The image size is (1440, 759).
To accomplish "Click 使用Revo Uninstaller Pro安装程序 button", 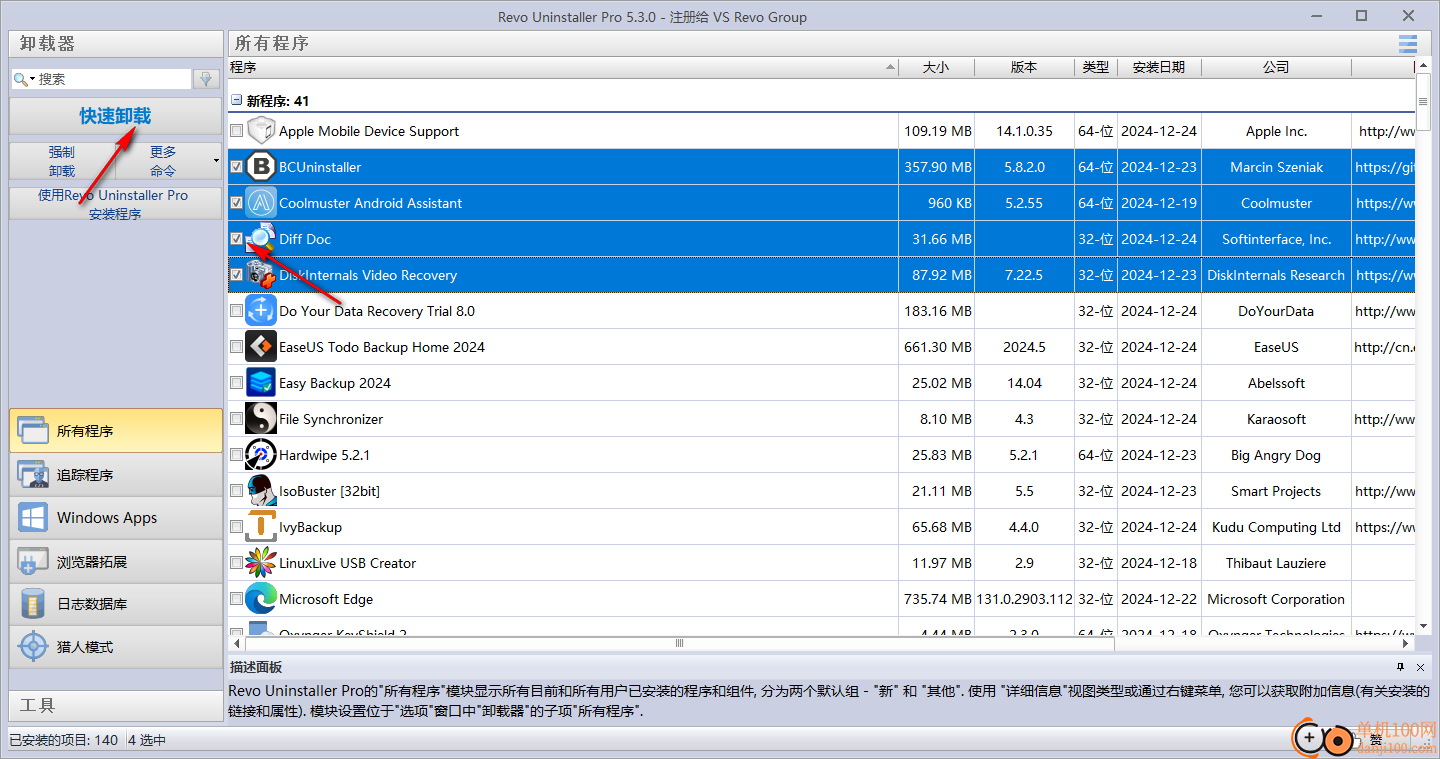I will 116,204.
